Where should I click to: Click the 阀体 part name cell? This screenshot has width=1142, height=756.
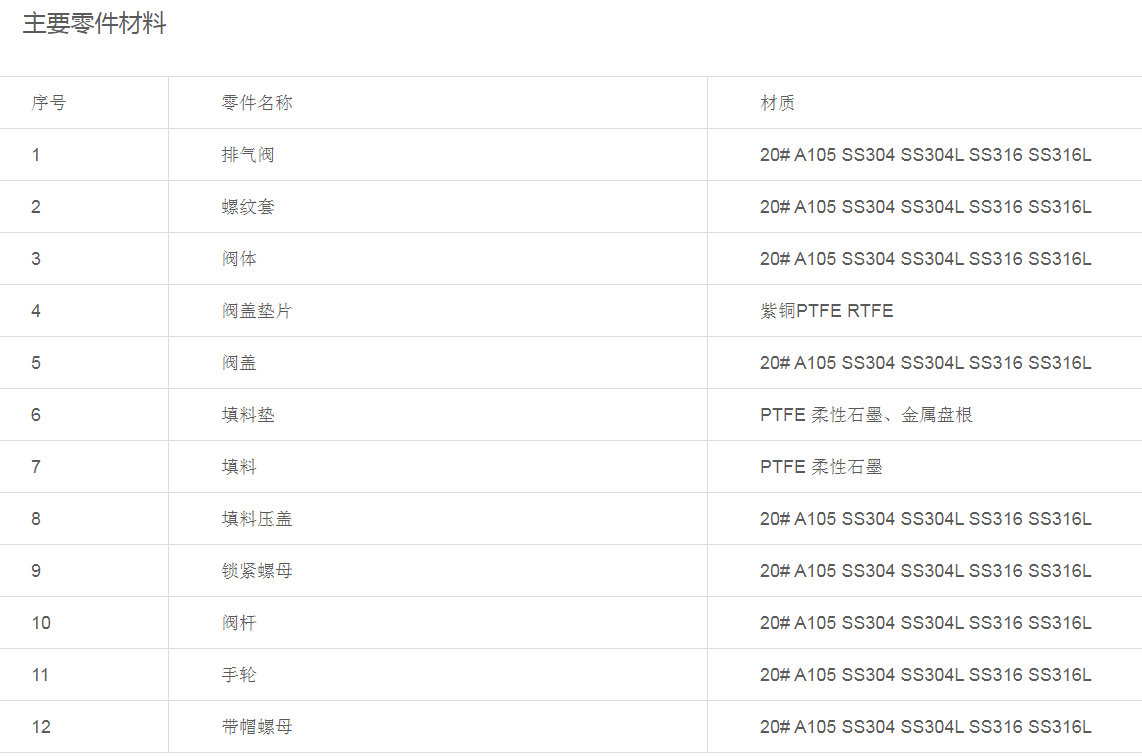tap(239, 259)
